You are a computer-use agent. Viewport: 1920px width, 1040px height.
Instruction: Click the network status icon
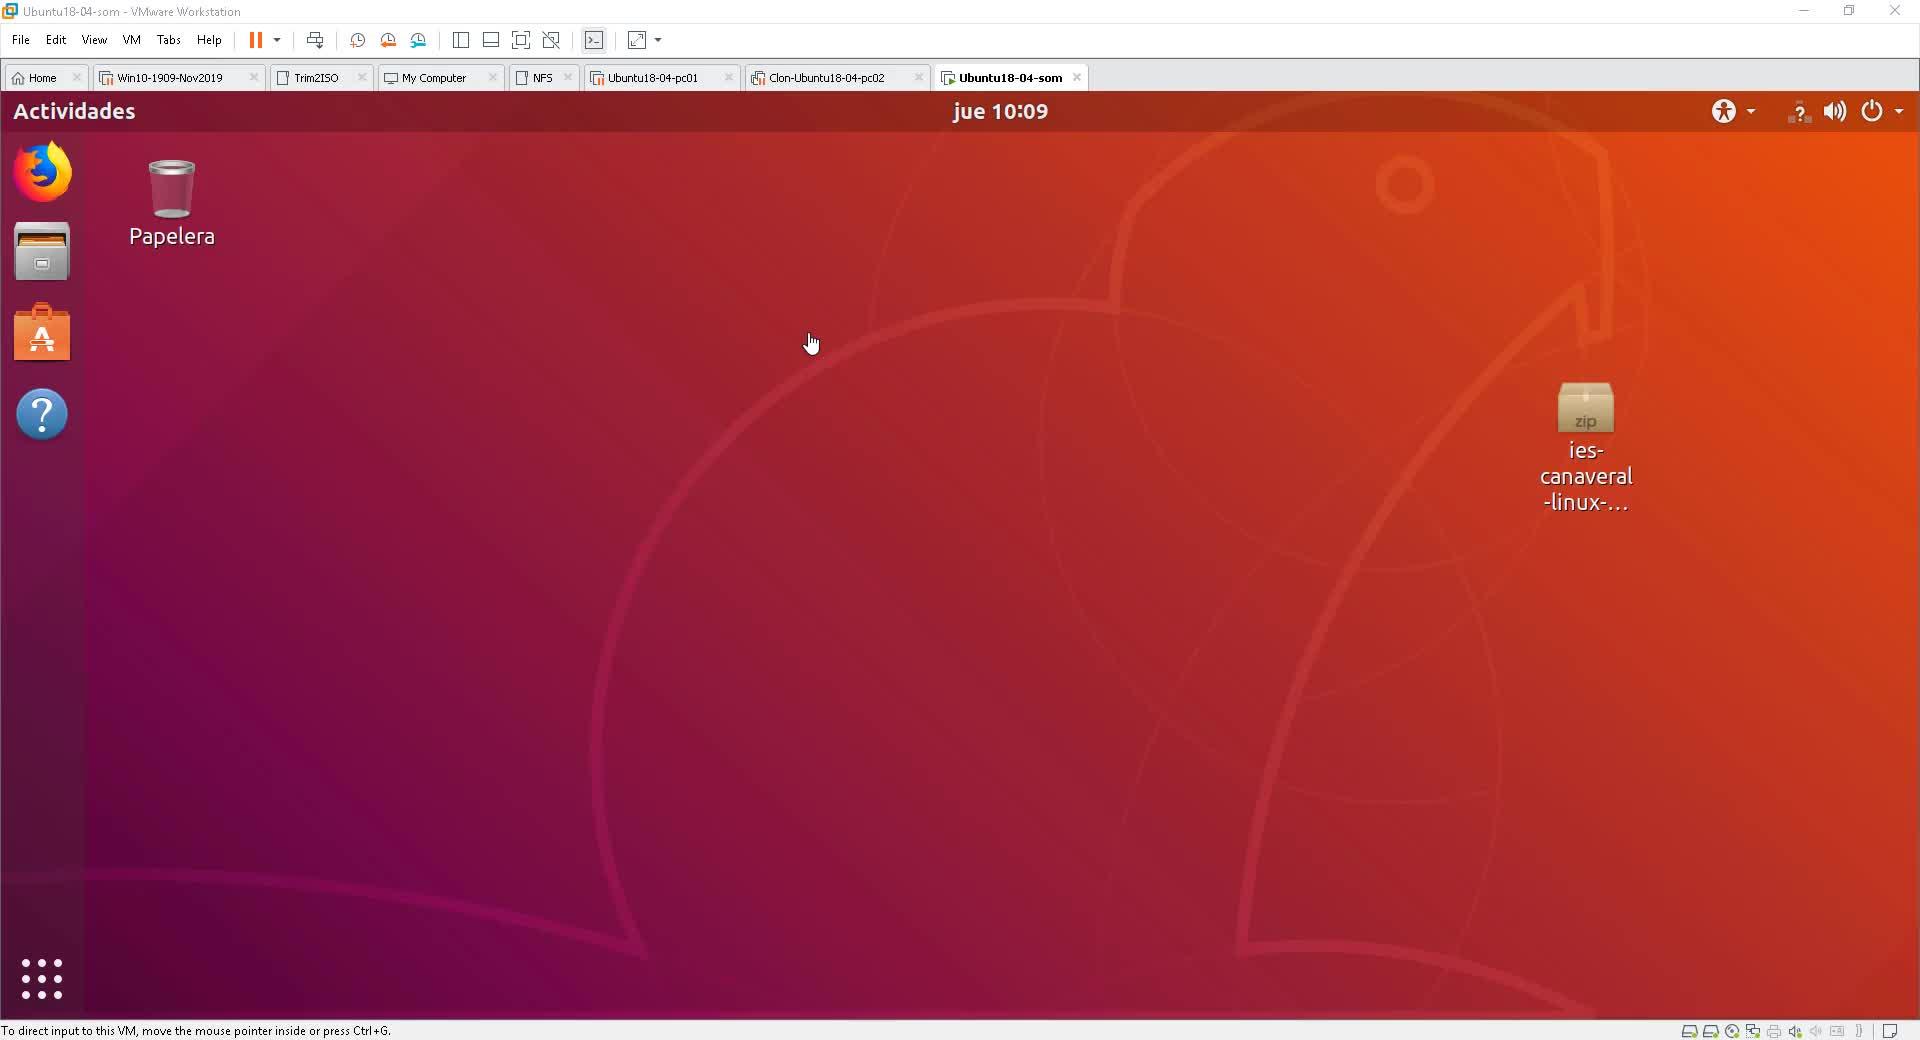click(1799, 112)
